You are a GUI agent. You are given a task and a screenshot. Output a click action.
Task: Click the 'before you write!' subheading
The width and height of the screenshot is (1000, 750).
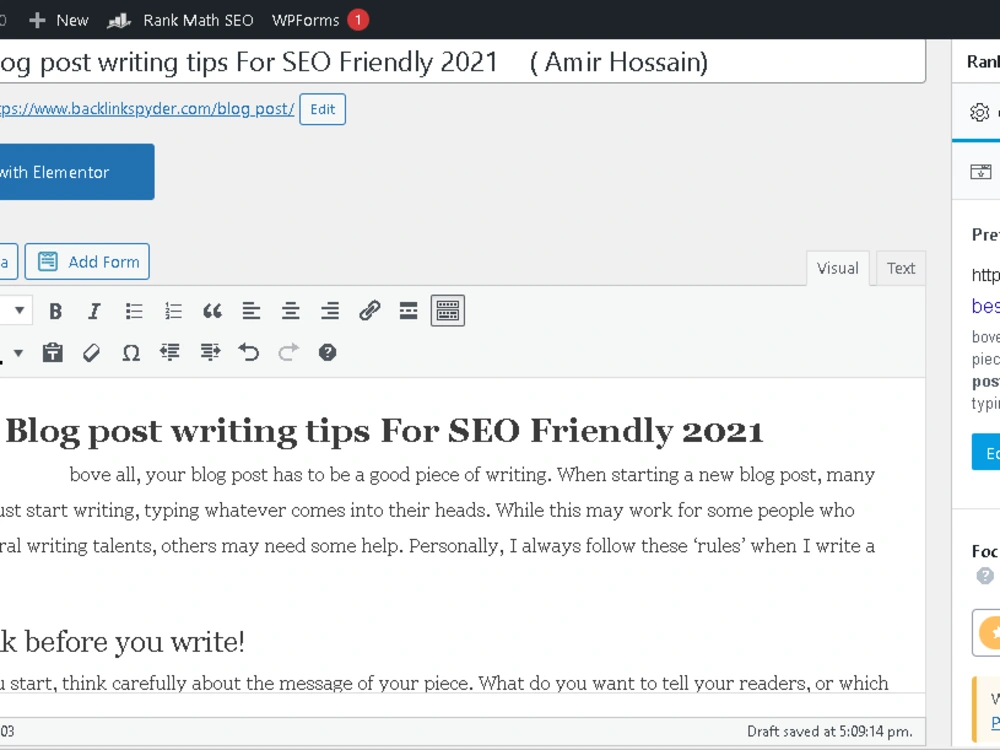point(122,642)
